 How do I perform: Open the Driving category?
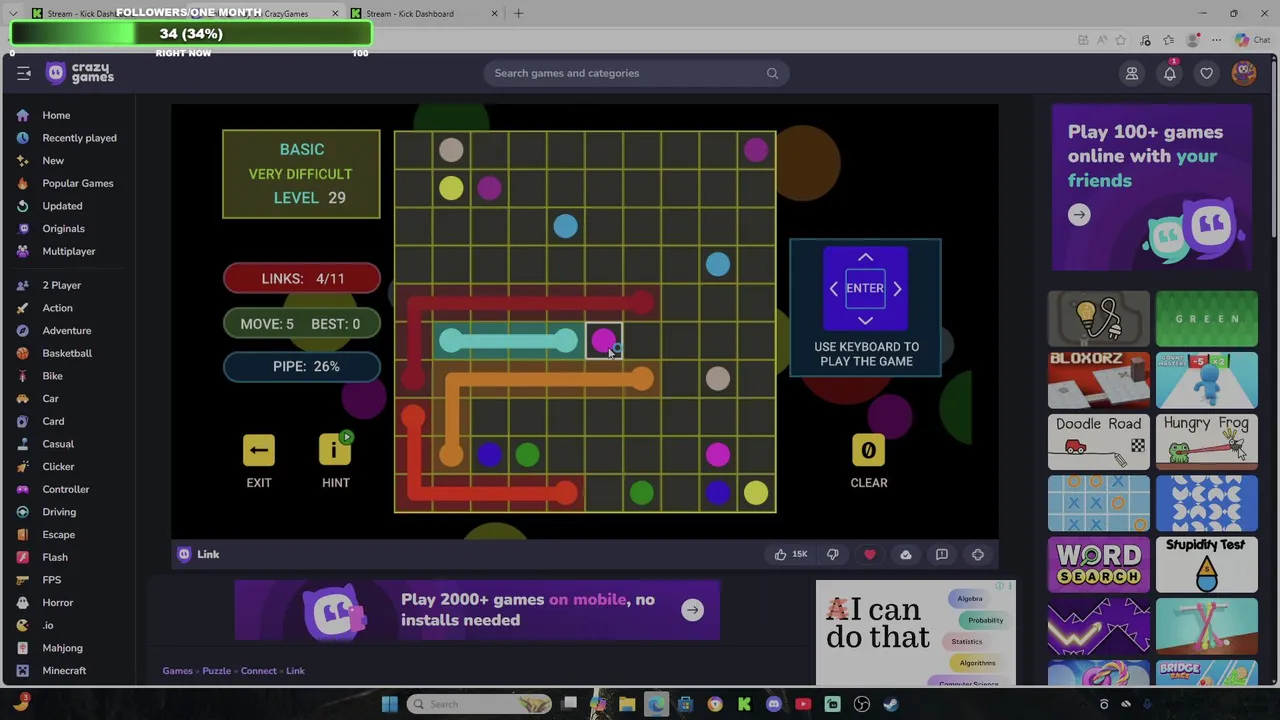[x=59, y=512]
